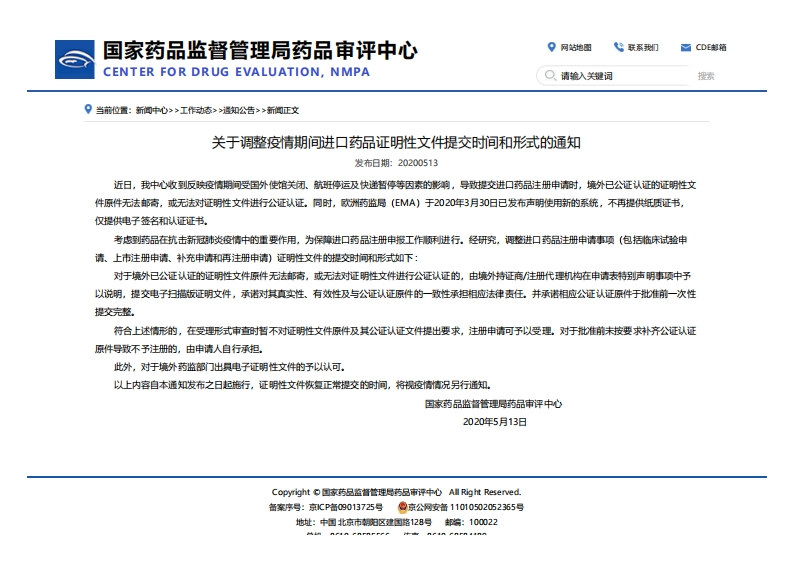The width and height of the screenshot is (793, 561).
Task: Click the article title about 进口药品证明性文件
Action: pos(396,143)
